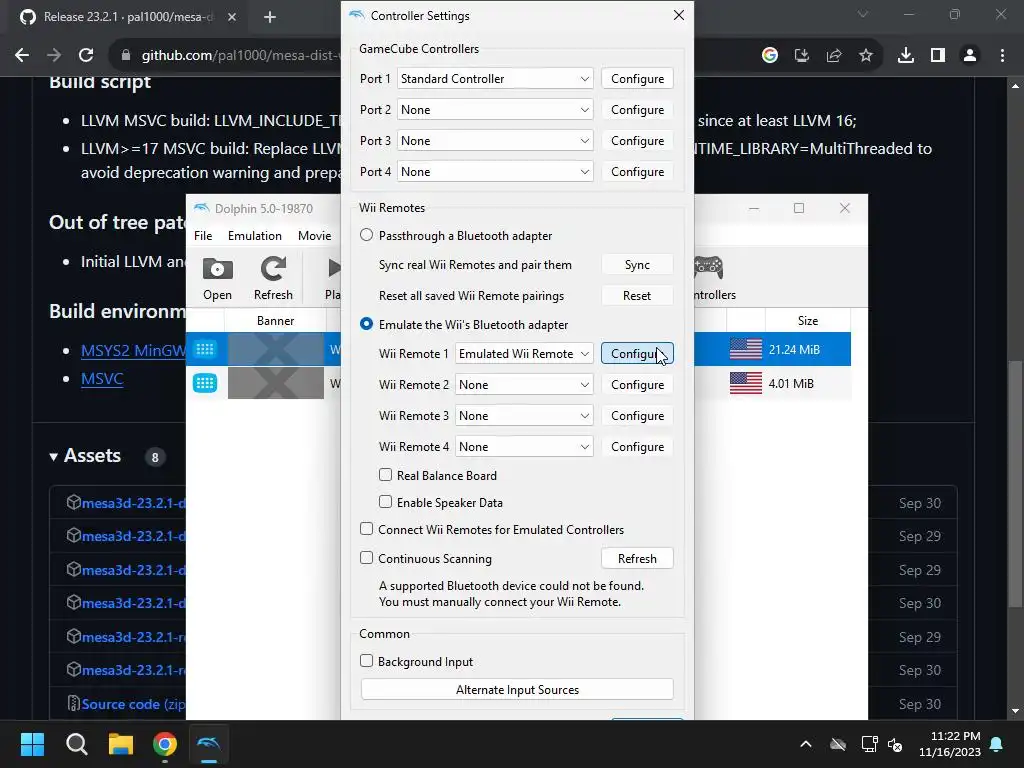This screenshot has height=768, width=1024.
Task: Open Wii Remote 1 Emulated Wii Remote dropdown
Action: pyautogui.click(x=524, y=353)
